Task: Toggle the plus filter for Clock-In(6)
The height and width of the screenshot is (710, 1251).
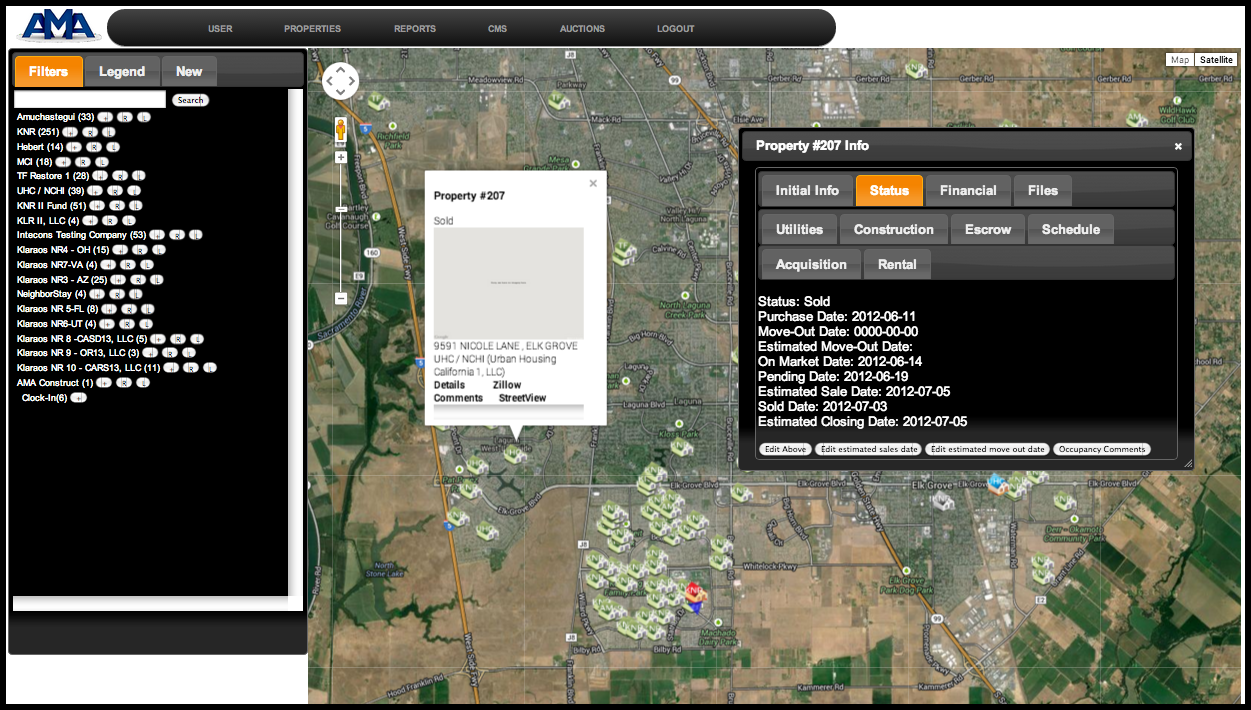Action: point(79,398)
